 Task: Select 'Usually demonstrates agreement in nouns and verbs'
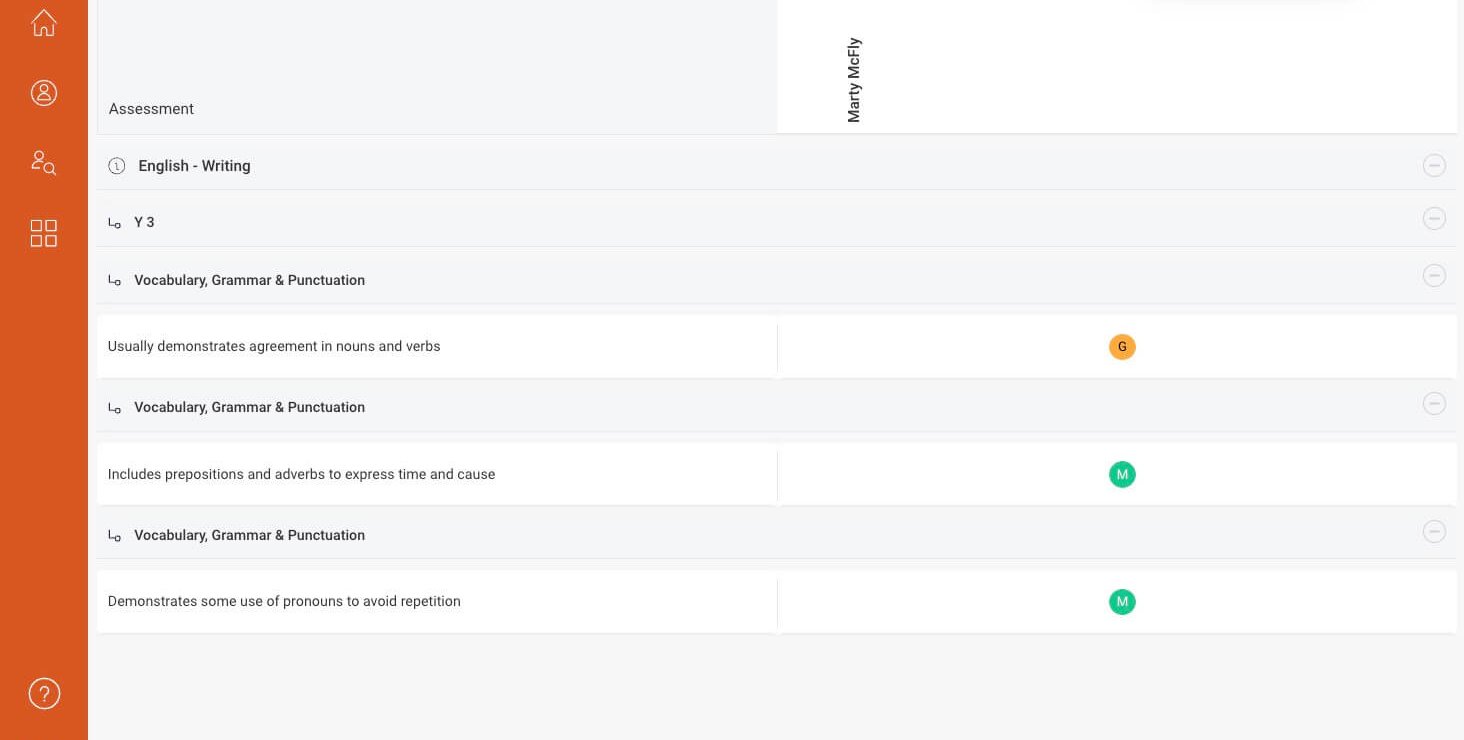click(x=274, y=346)
